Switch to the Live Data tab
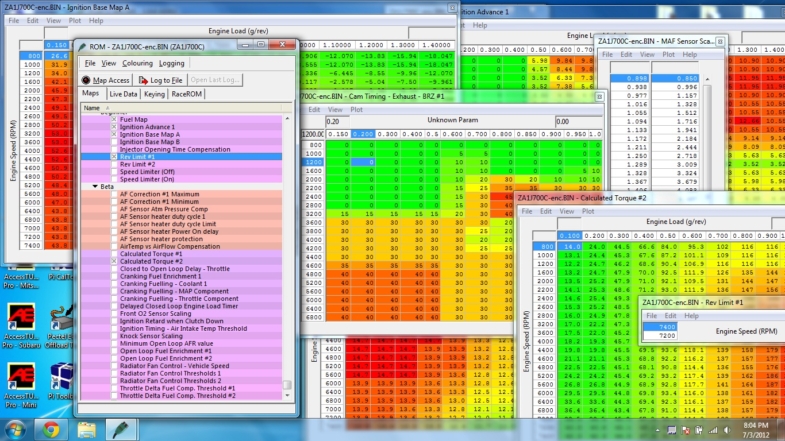 coord(123,94)
